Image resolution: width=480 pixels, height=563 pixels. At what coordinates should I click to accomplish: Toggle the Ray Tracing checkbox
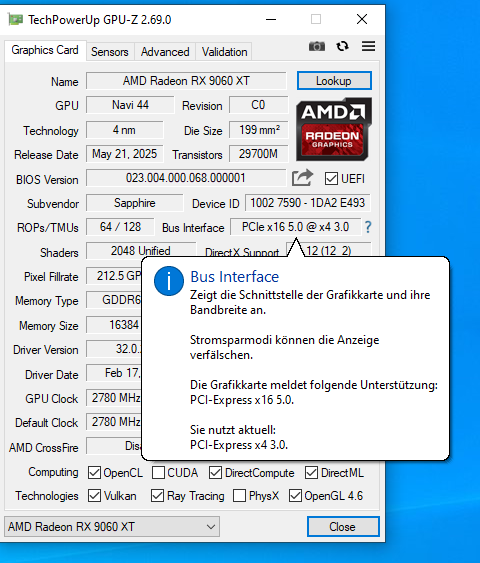coord(158,496)
